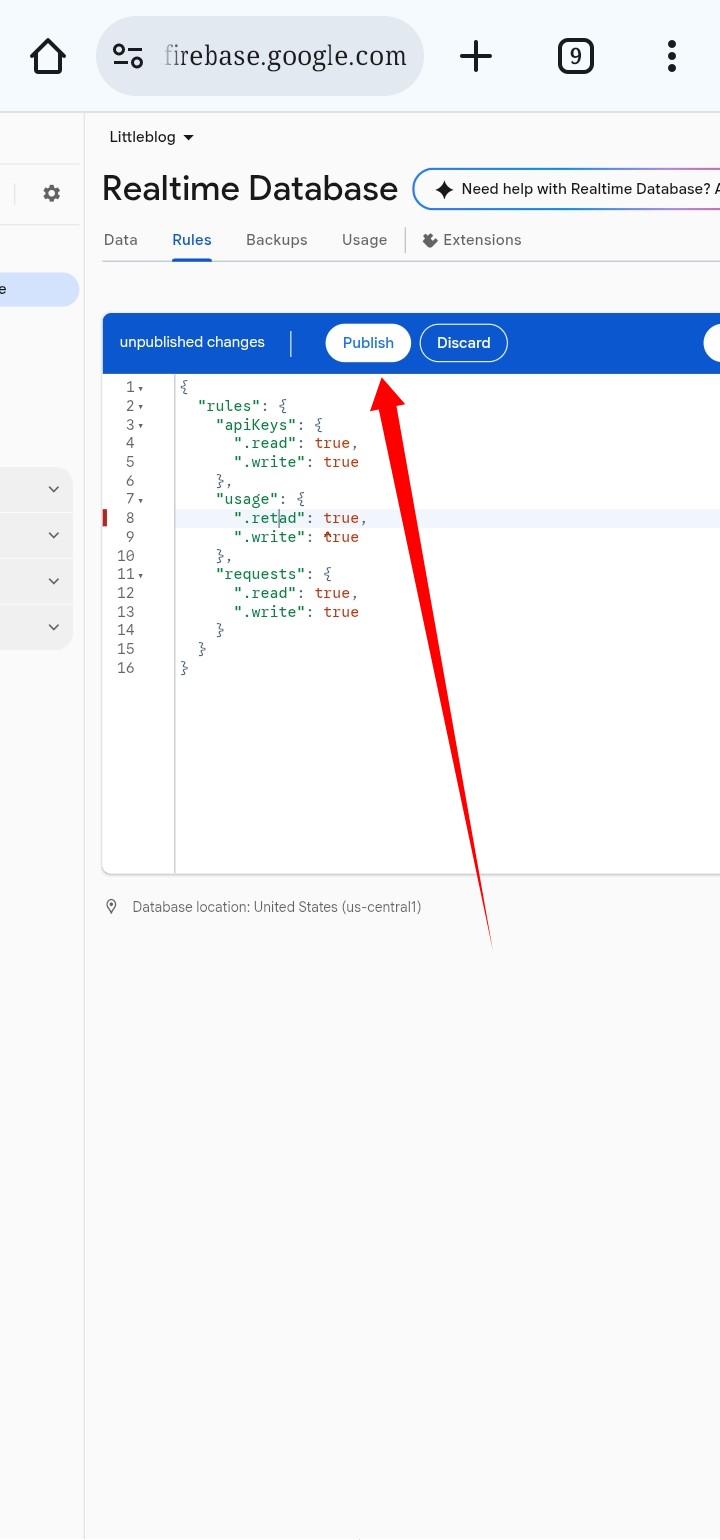Open site settings icon in address bar
Viewport: 720px width, 1540px height.
[x=128, y=56]
